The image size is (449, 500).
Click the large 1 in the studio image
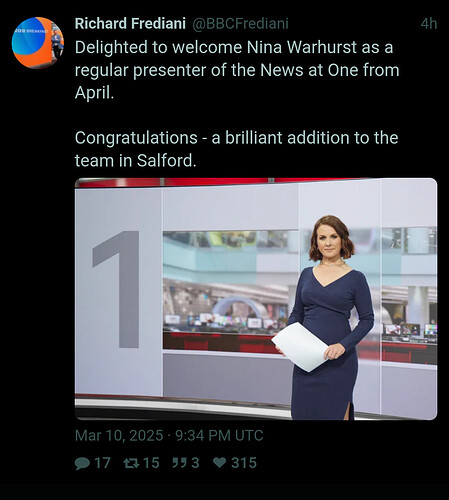click(117, 289)
